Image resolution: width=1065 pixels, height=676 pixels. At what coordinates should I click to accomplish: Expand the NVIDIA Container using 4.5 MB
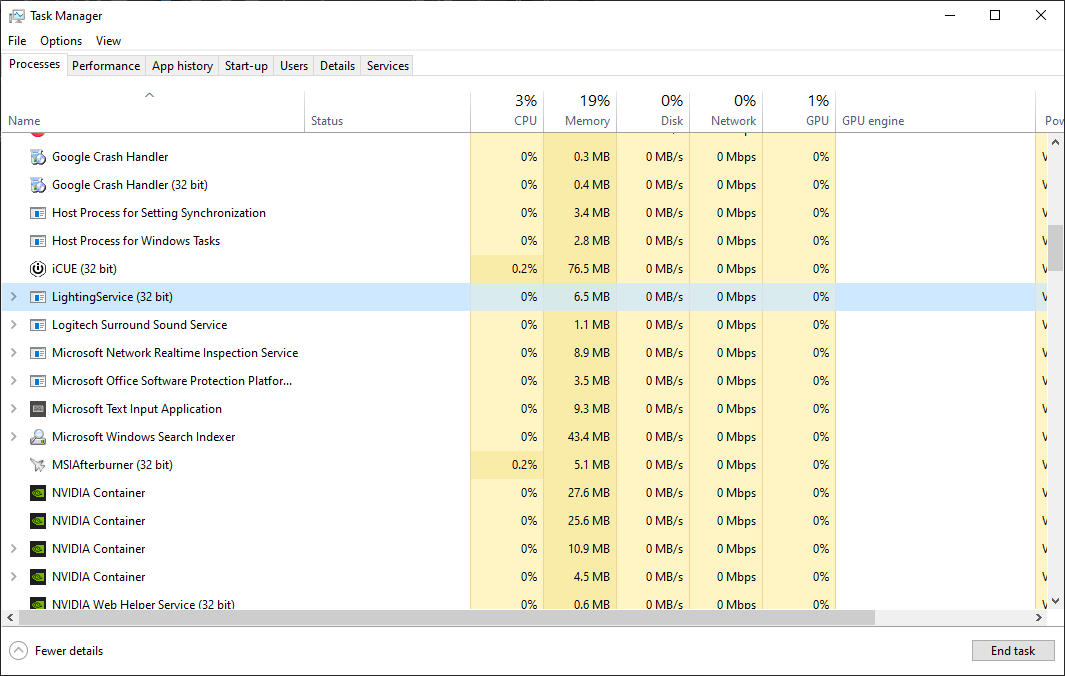tap(14, 576)
